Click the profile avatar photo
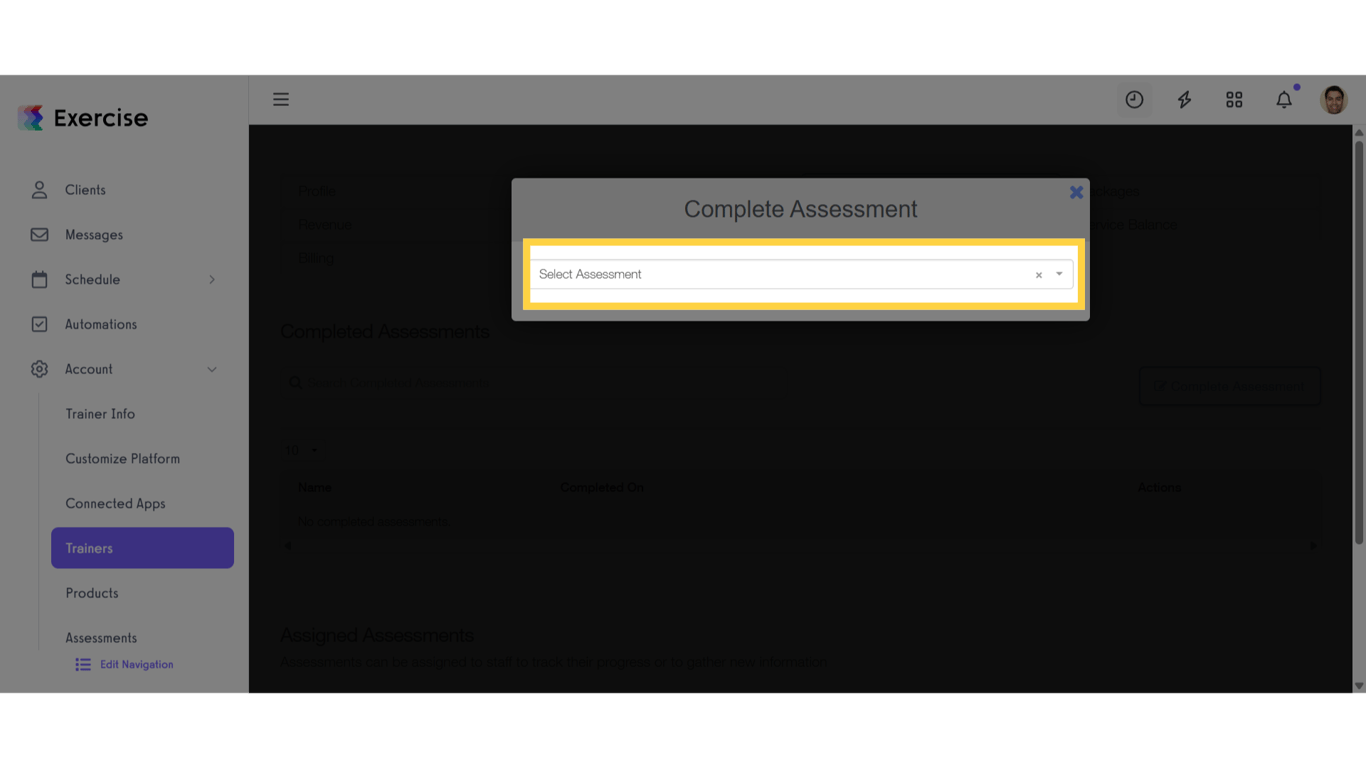This screenshot has height=768, width=1366. 1334,99
